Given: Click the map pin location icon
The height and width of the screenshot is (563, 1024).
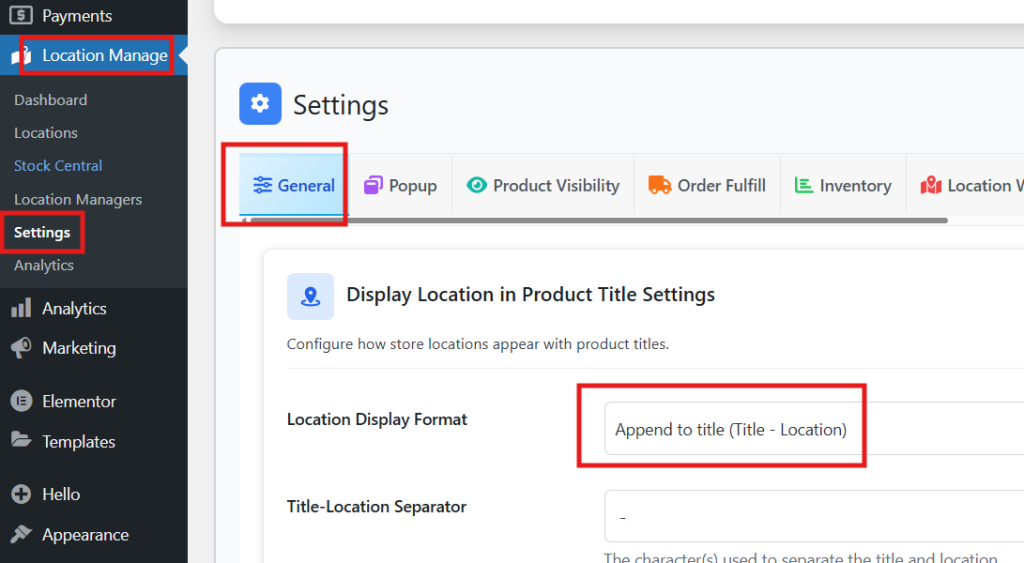Looking at the screenshot, I should [310, 296].
